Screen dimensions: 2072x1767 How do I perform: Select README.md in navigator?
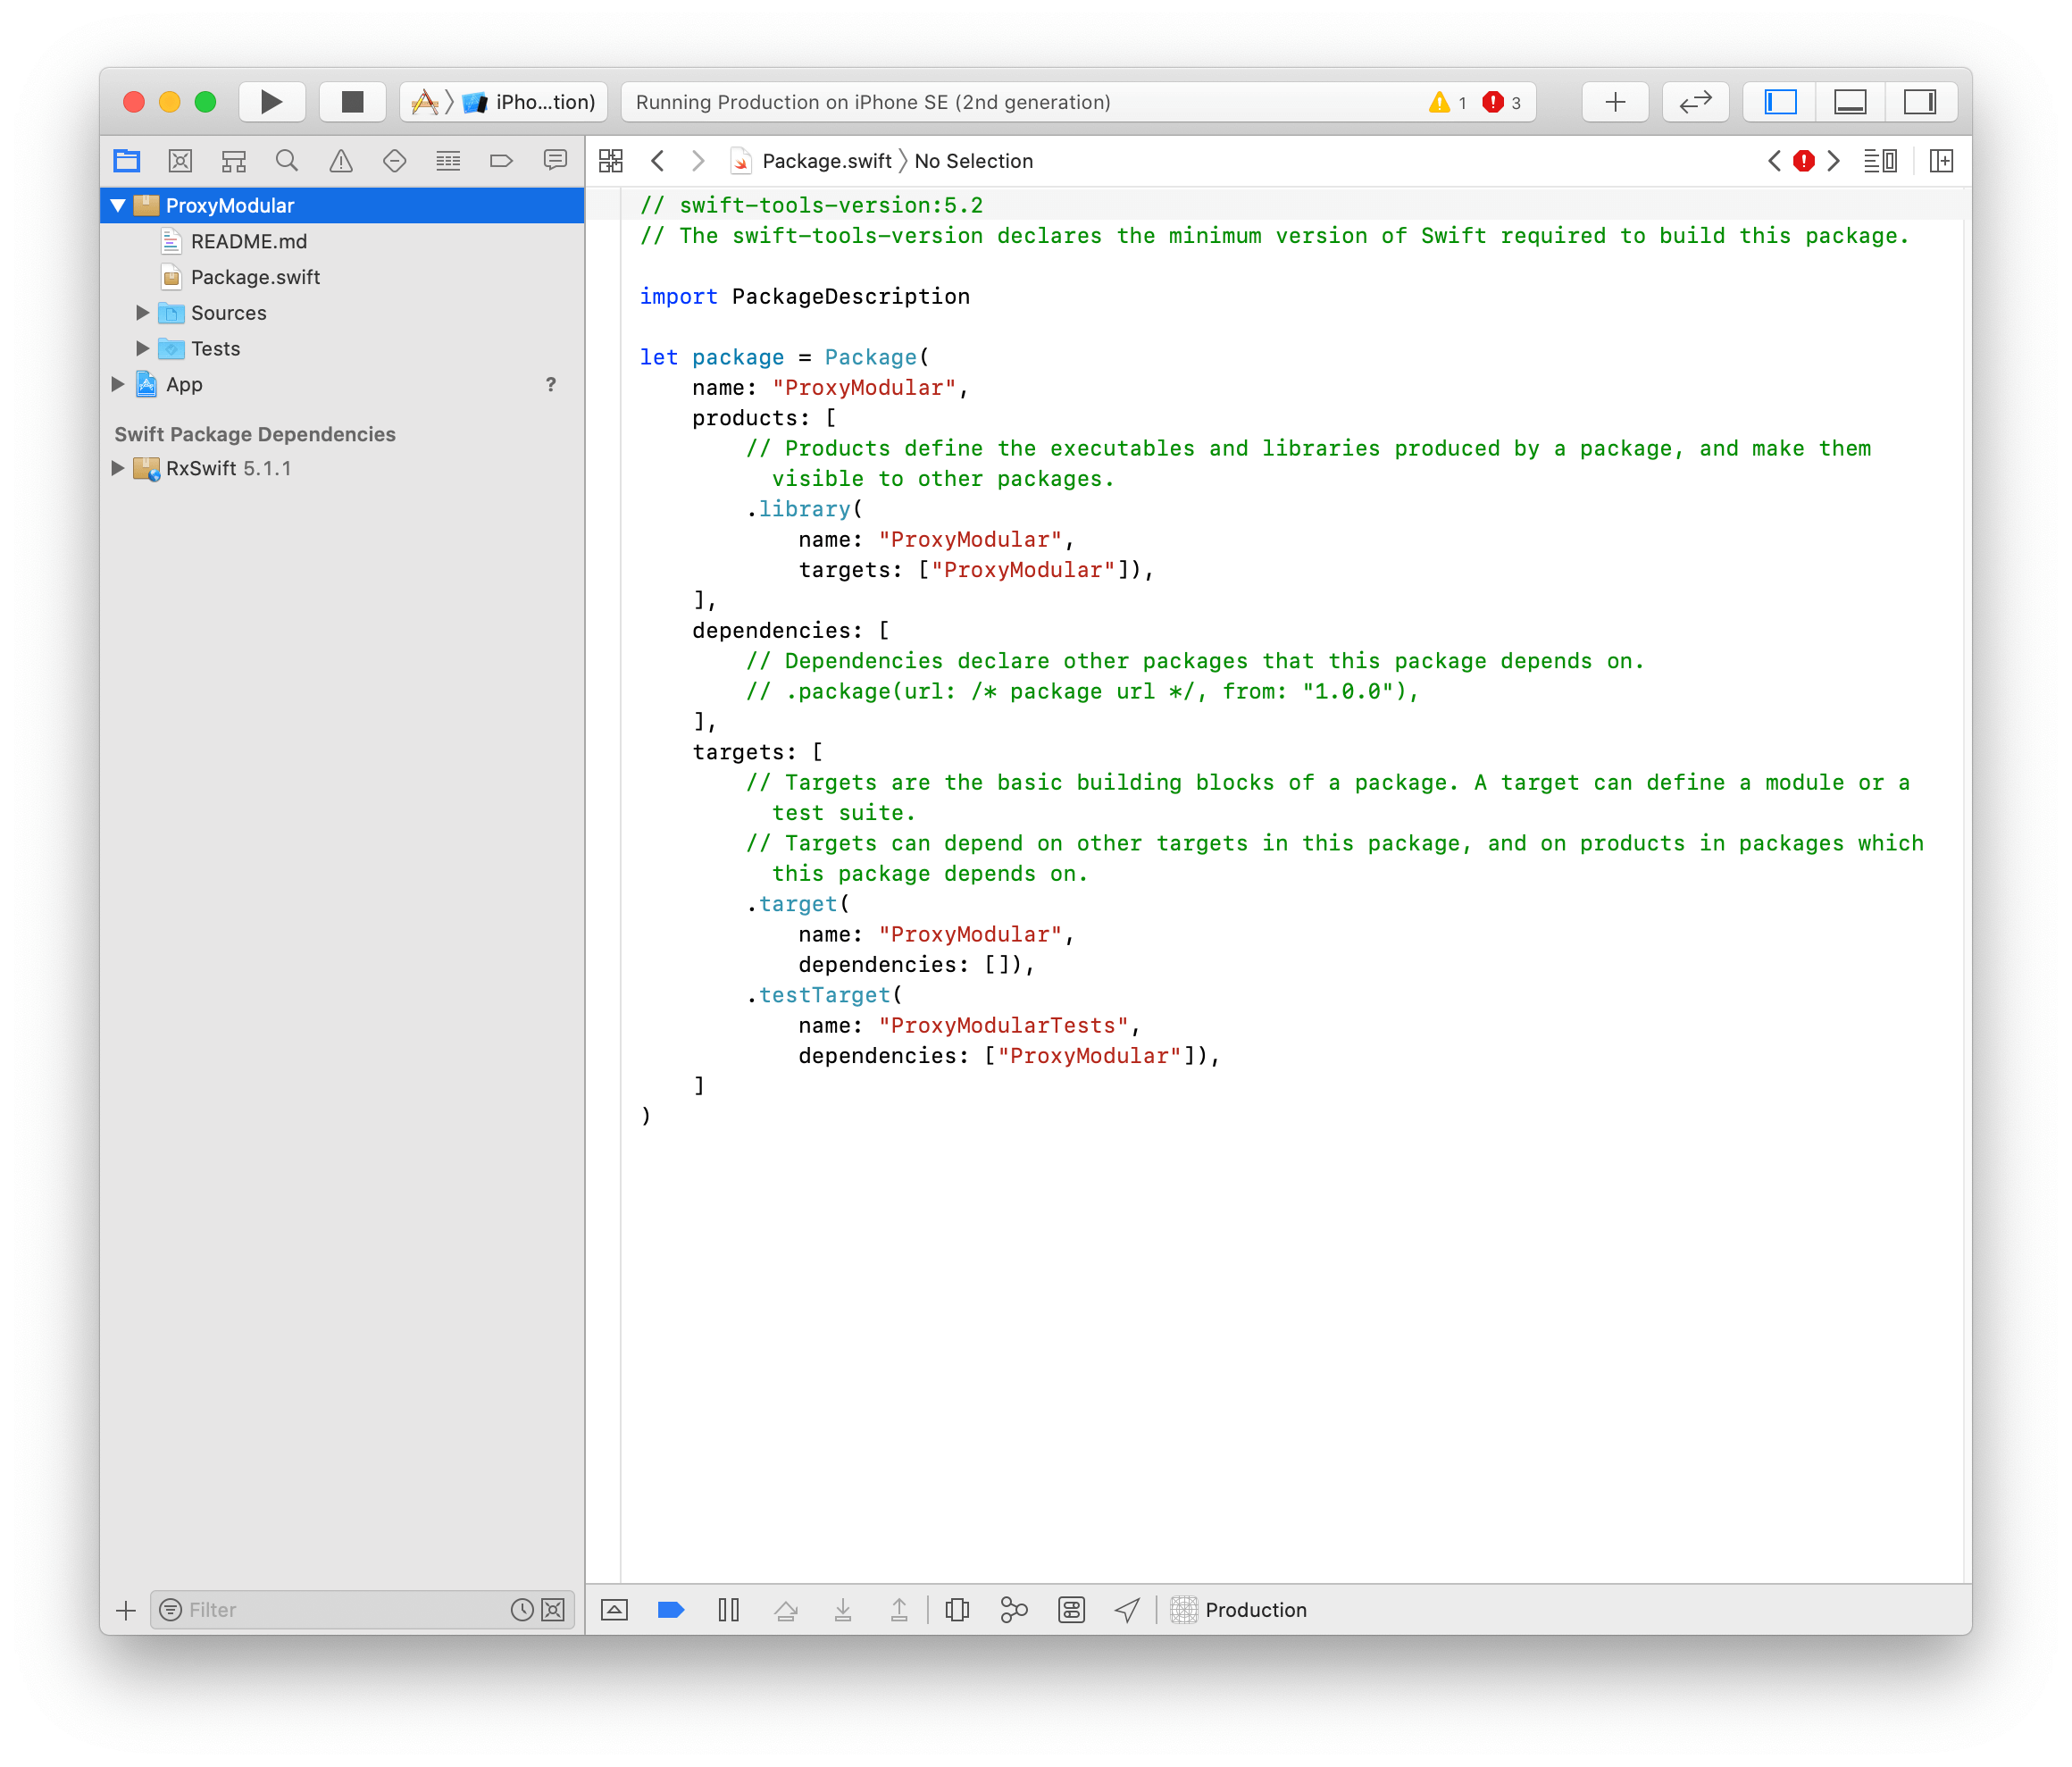coord(342,241)
